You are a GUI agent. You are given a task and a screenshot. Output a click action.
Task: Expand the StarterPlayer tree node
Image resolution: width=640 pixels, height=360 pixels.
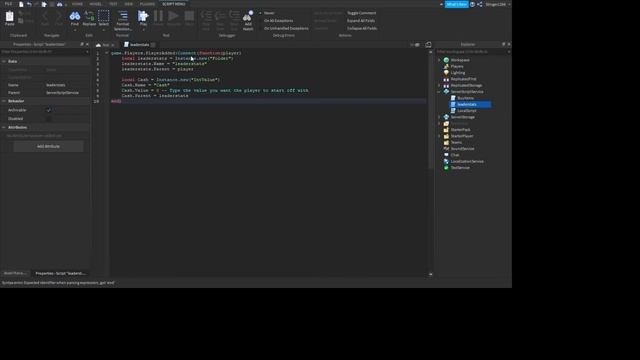pos(440,136)
